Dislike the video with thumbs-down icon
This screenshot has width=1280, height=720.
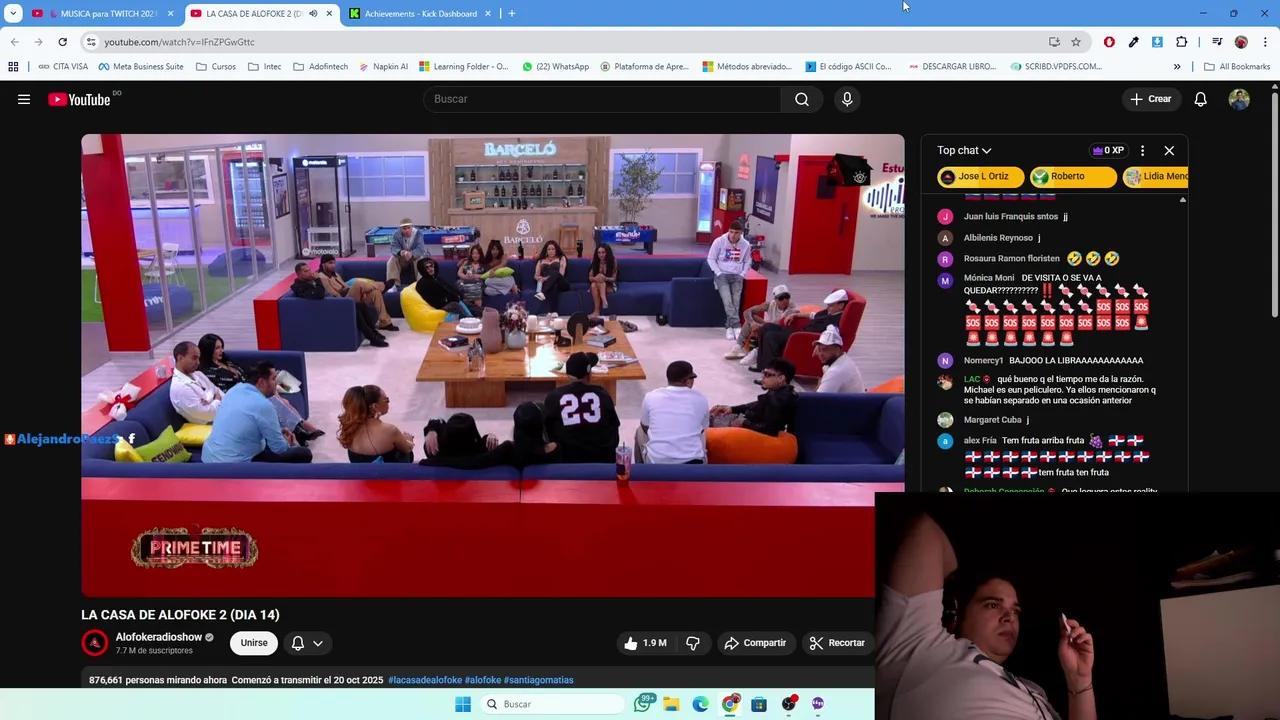pyautogui.click(x=693, y=643)
